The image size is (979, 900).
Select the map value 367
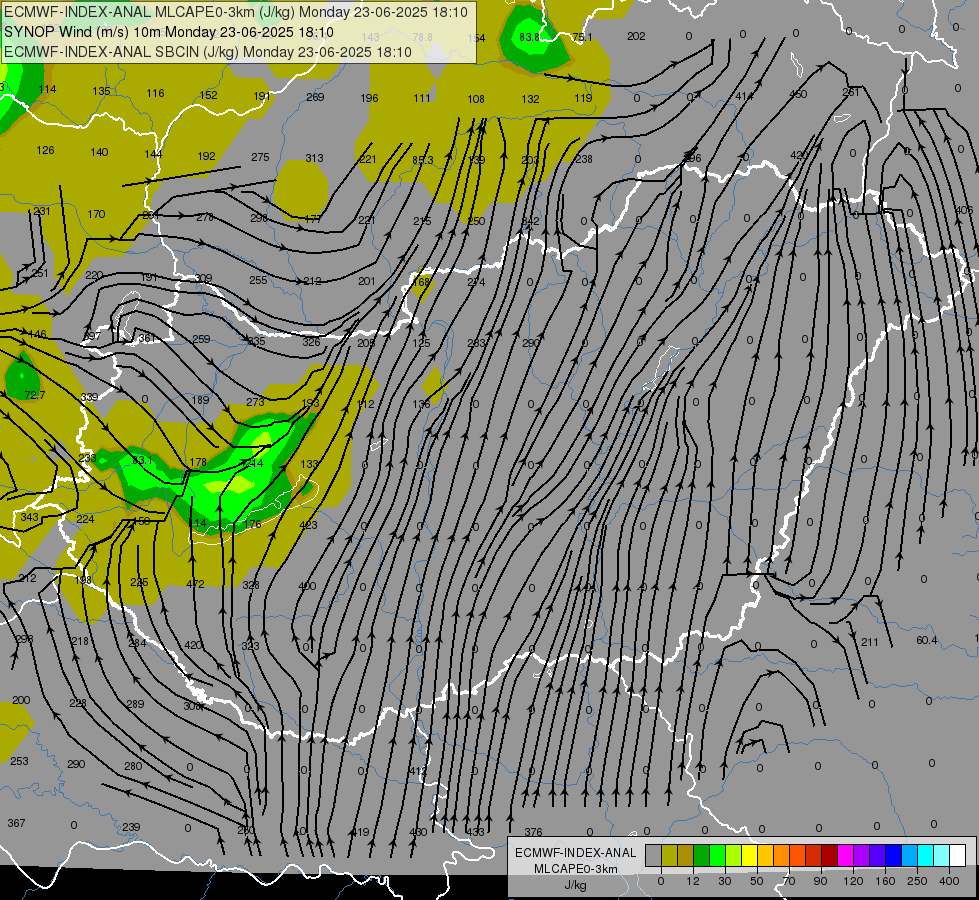coord(16,823)
